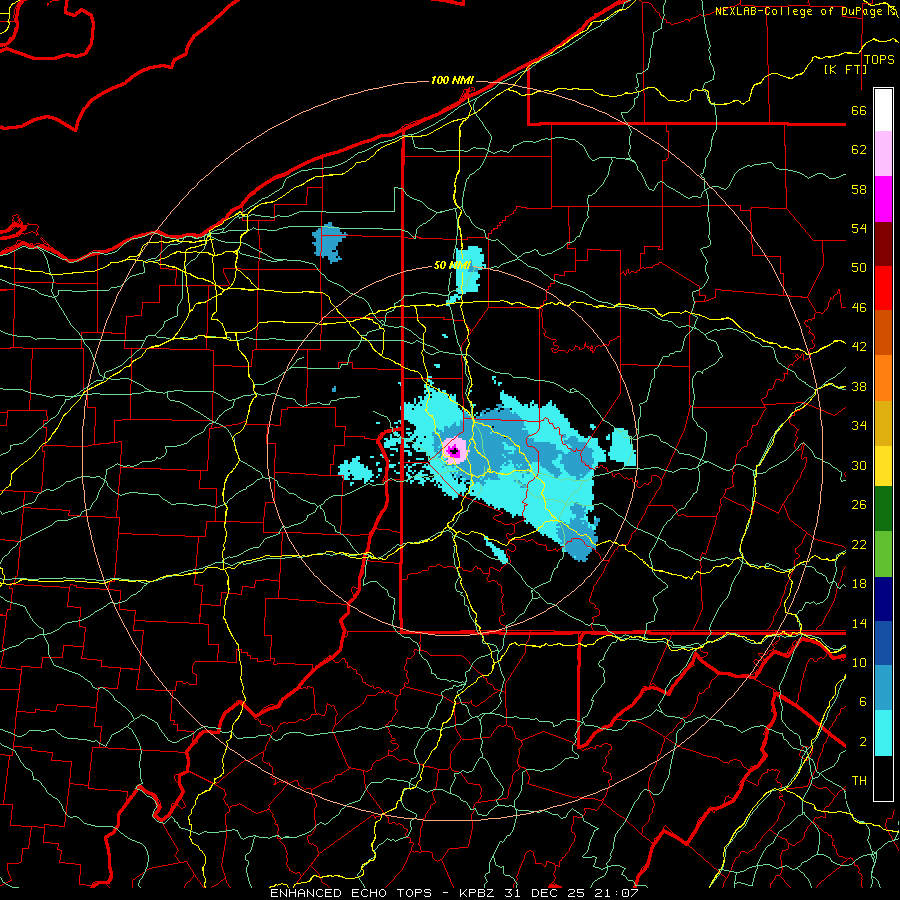This screenshot has width=900, height=900.
Task: Click the medium blue 18 kft legend swatch
Action: coord(883,643)
